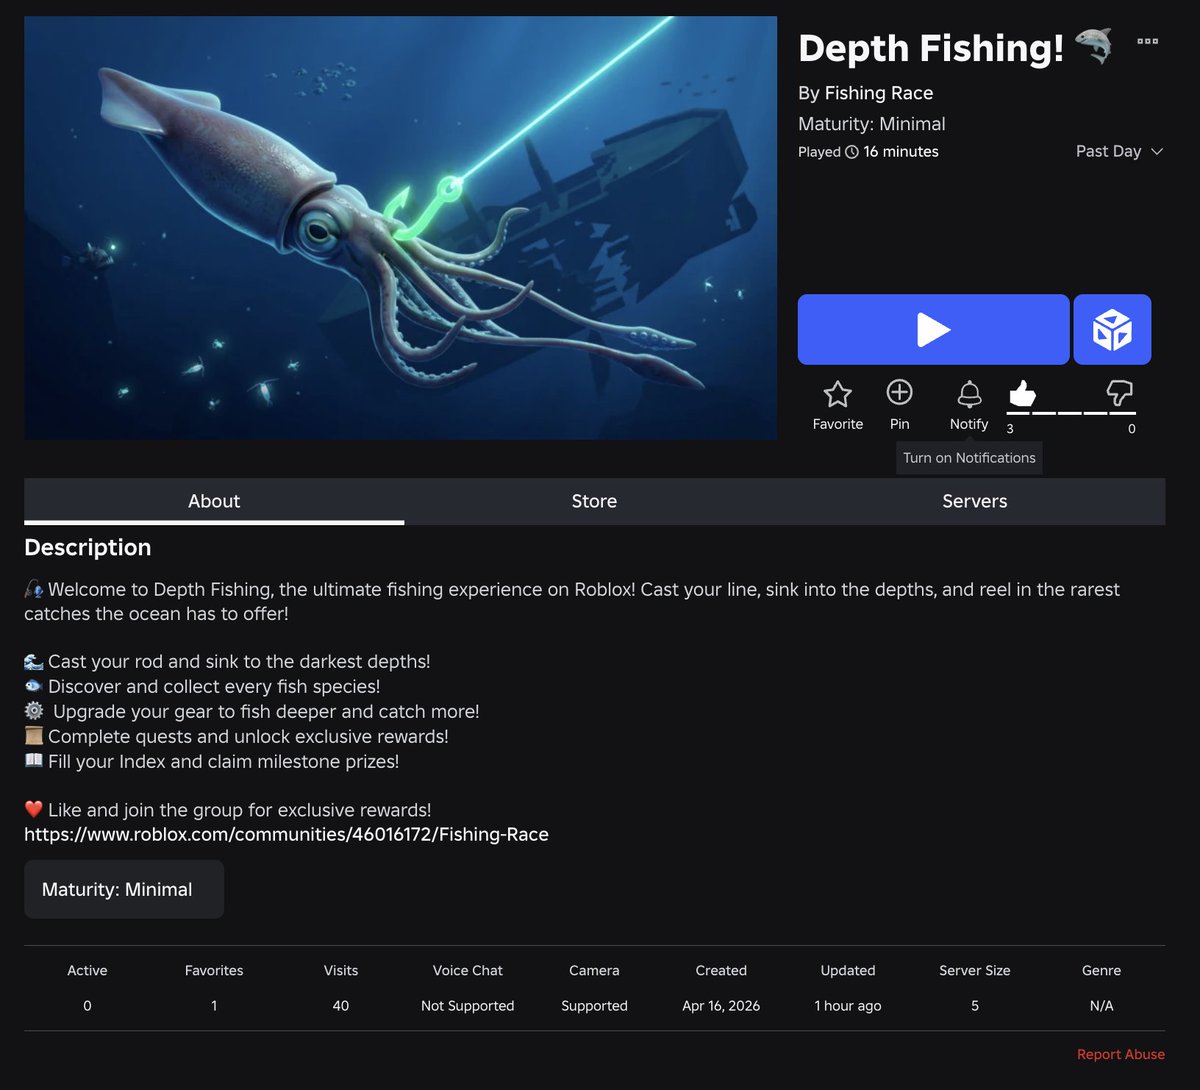This screenshot has width=1200, height=1090.
Task: Click the shark emoji next to title
Action: click(x=1094, y=46)
